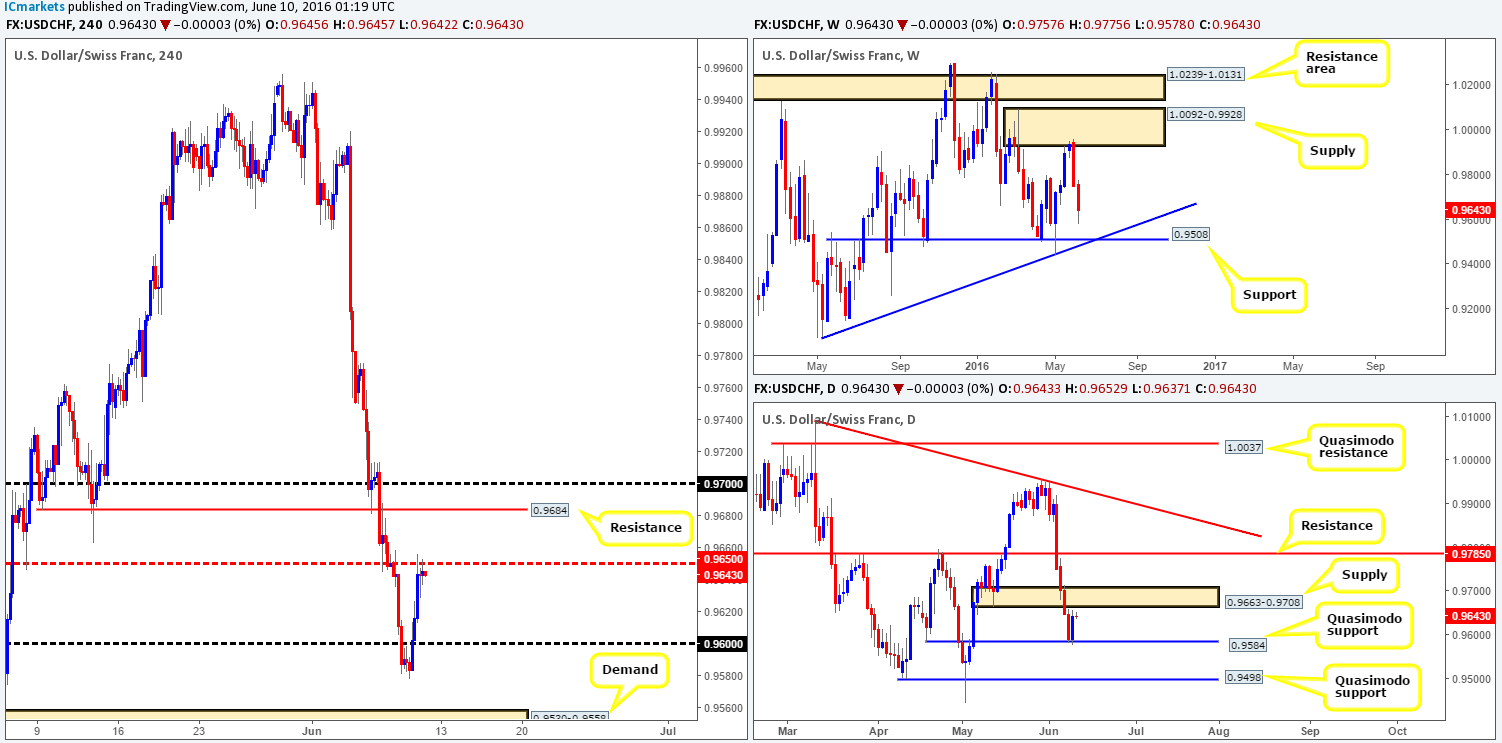Screen dimensions: 1502x743
Task: Select Quasimodo support callout near 0.9584
Action: pos(1365,626)
